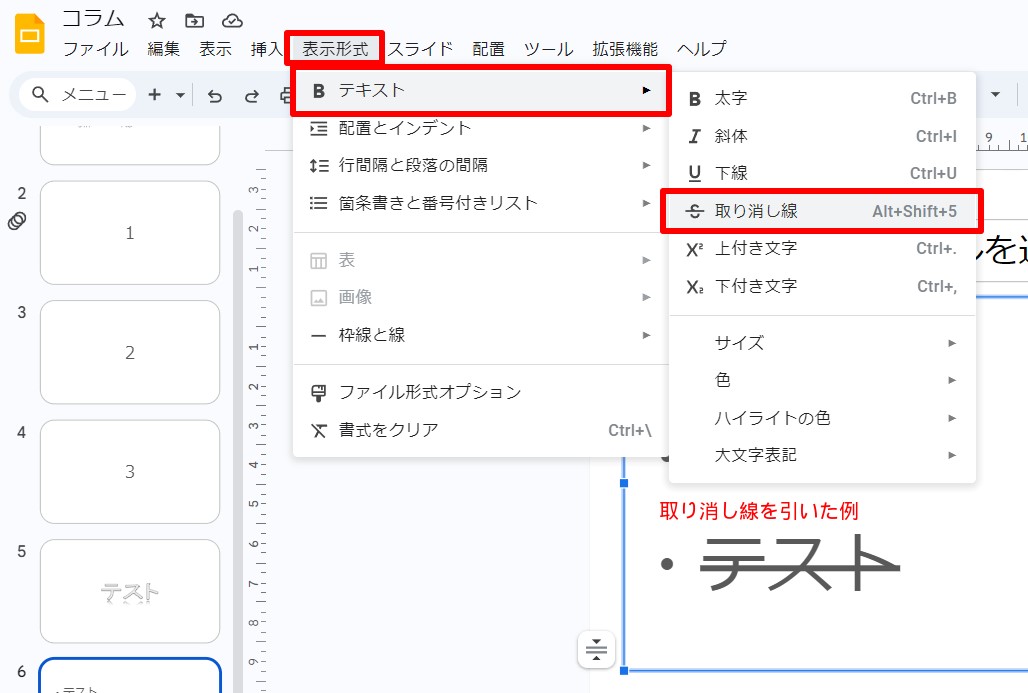Viewport: 1028px width, 693px height.
Task: Click the move to folder icon
Action: (194, 21)
